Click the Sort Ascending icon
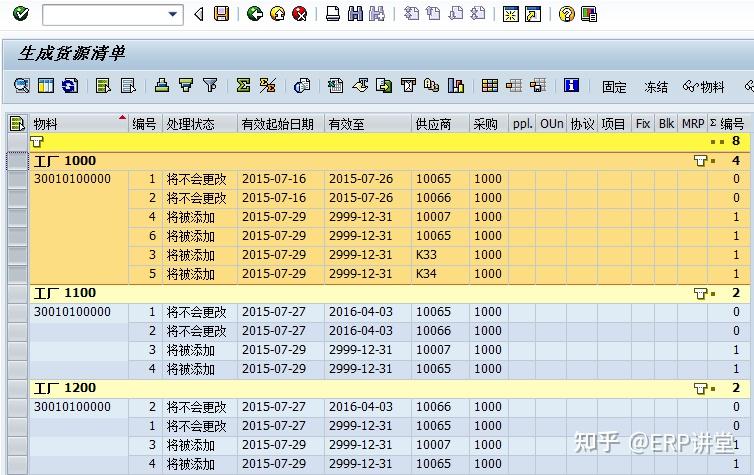Screen dimensions: 754x475 tap(162, 86)
